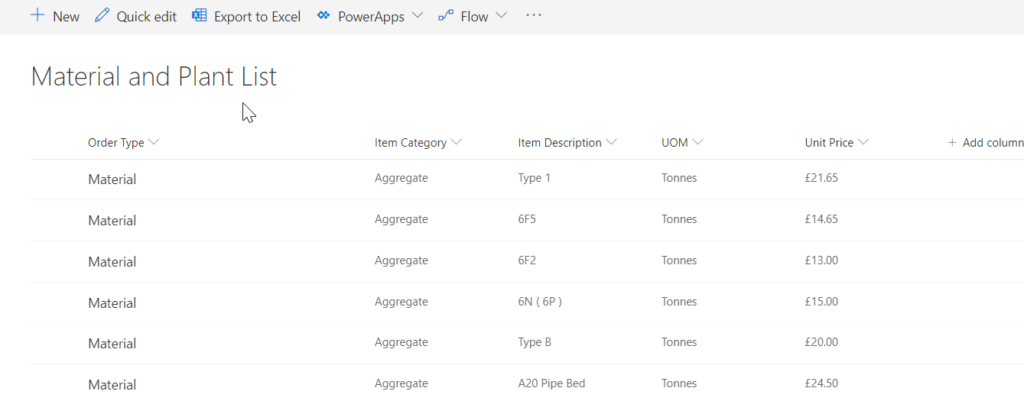This screenshot has height=401, width=1024.
Task: Open the Material item with Type 1
Action: point(112,179)
